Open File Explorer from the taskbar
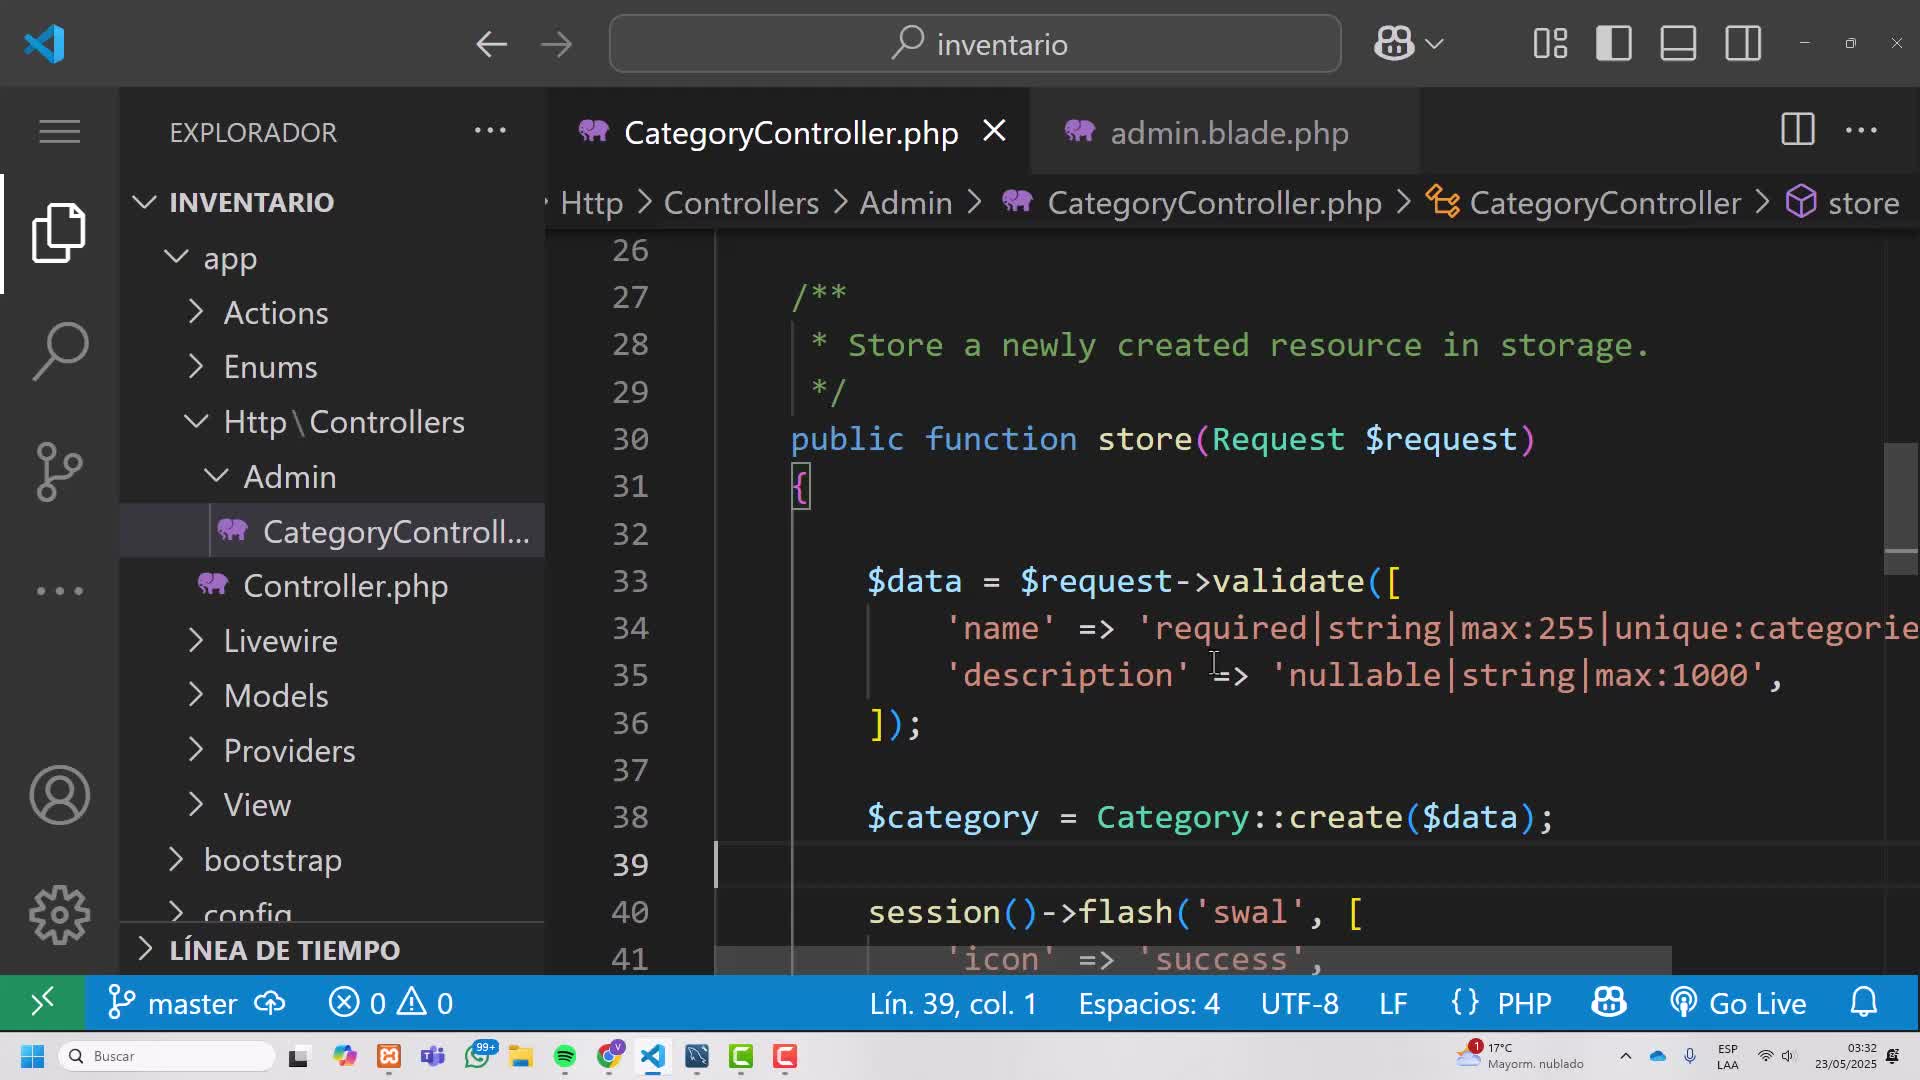The width and height of the screenshot is (1920, 1080). coord(520,1056)
